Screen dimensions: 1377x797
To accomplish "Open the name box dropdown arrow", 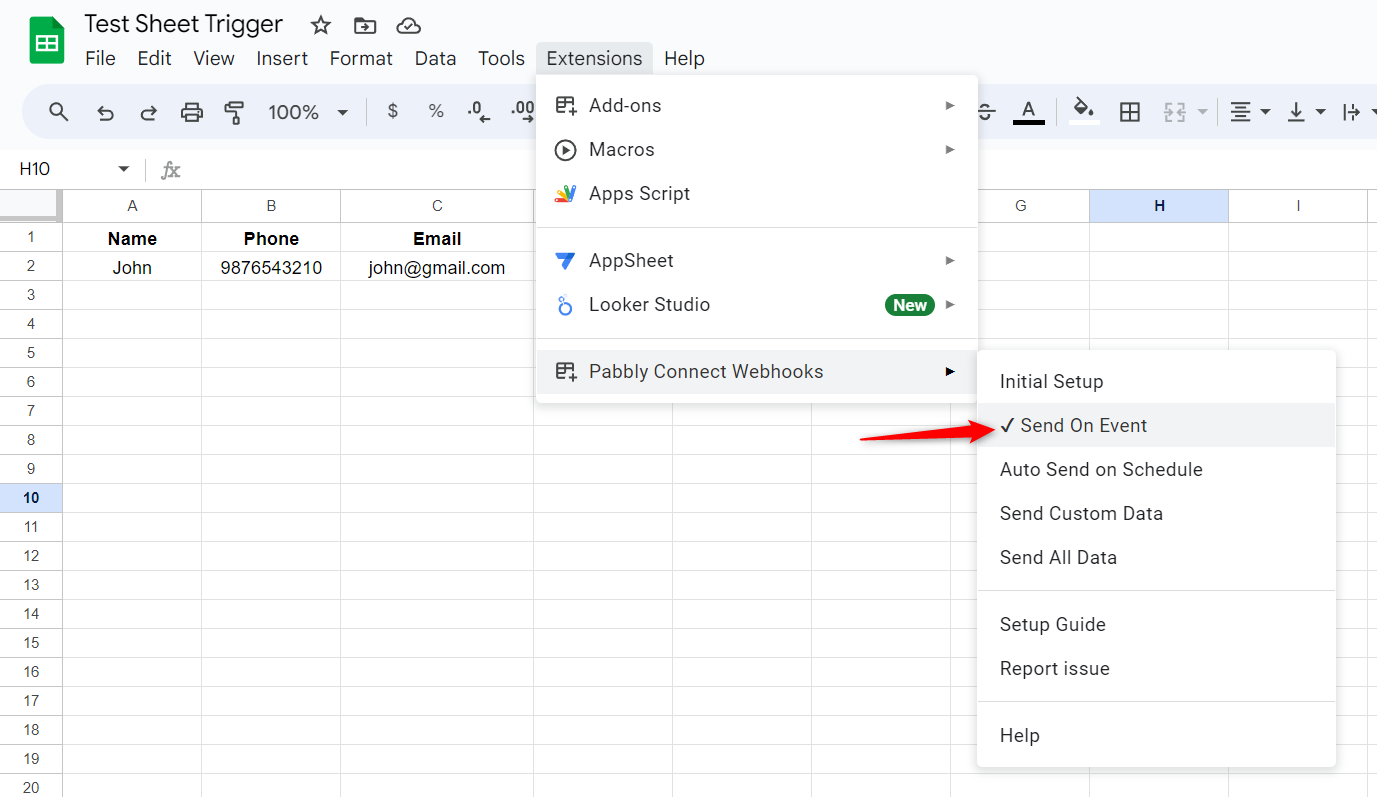I will coord(124,169).
